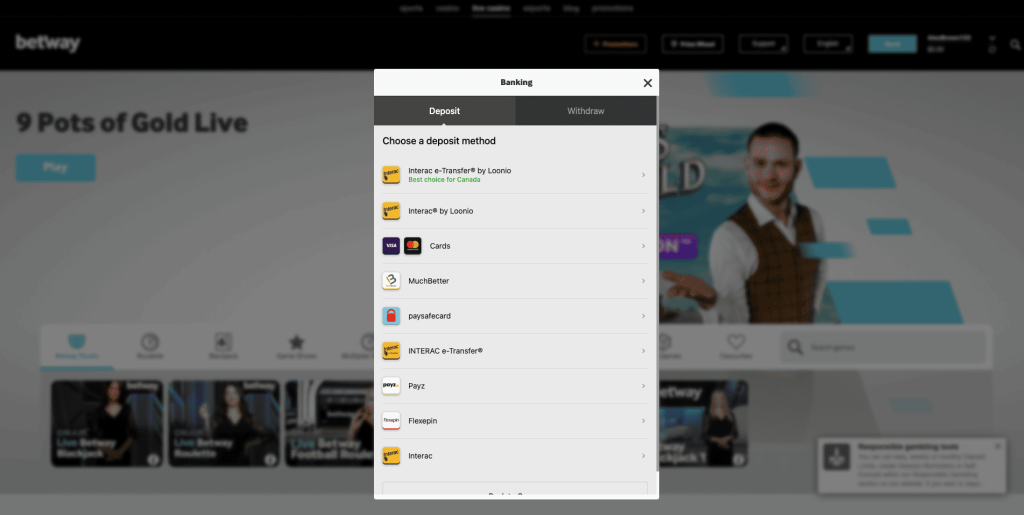
Task: Click the Flexepin logo icon
Action: tap(391, 421)
